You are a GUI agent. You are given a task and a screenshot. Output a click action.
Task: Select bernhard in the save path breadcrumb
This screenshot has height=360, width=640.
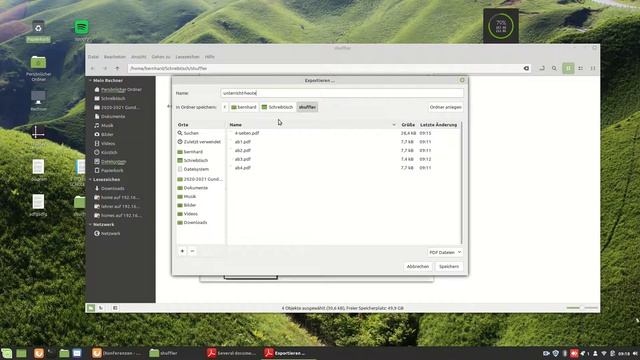click(244, 107)
